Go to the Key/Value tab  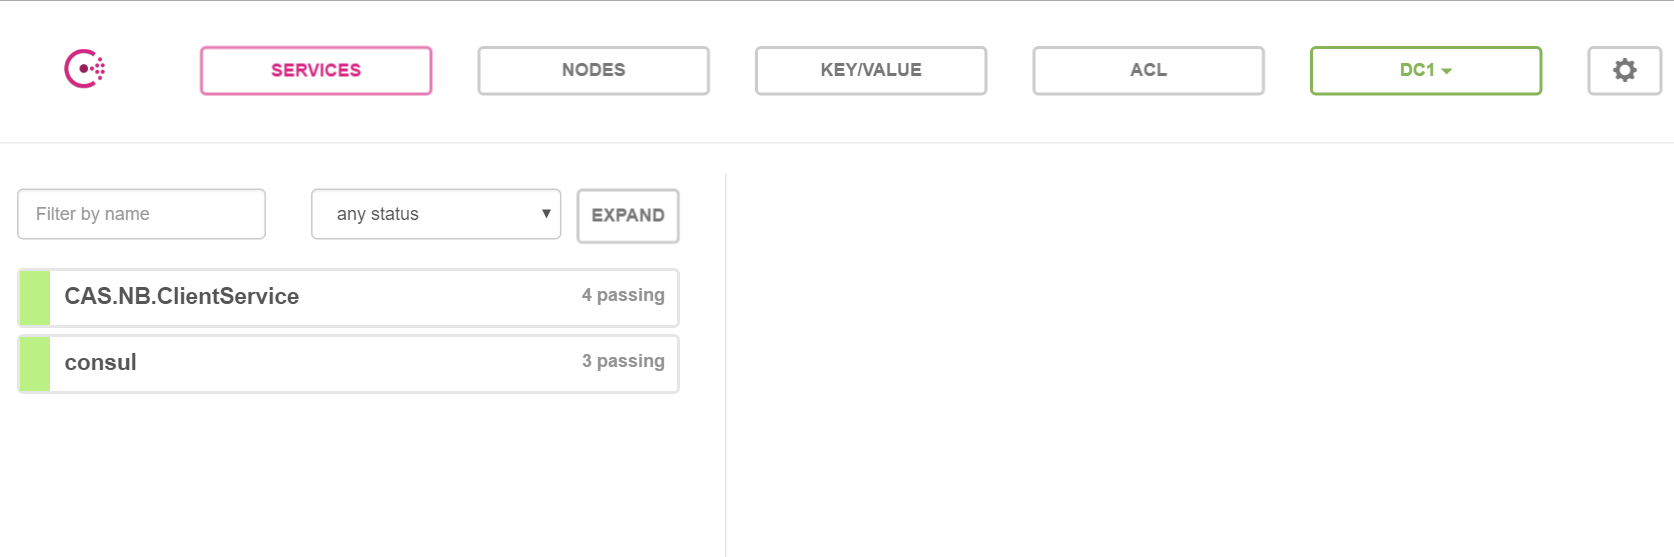point(871,70)
